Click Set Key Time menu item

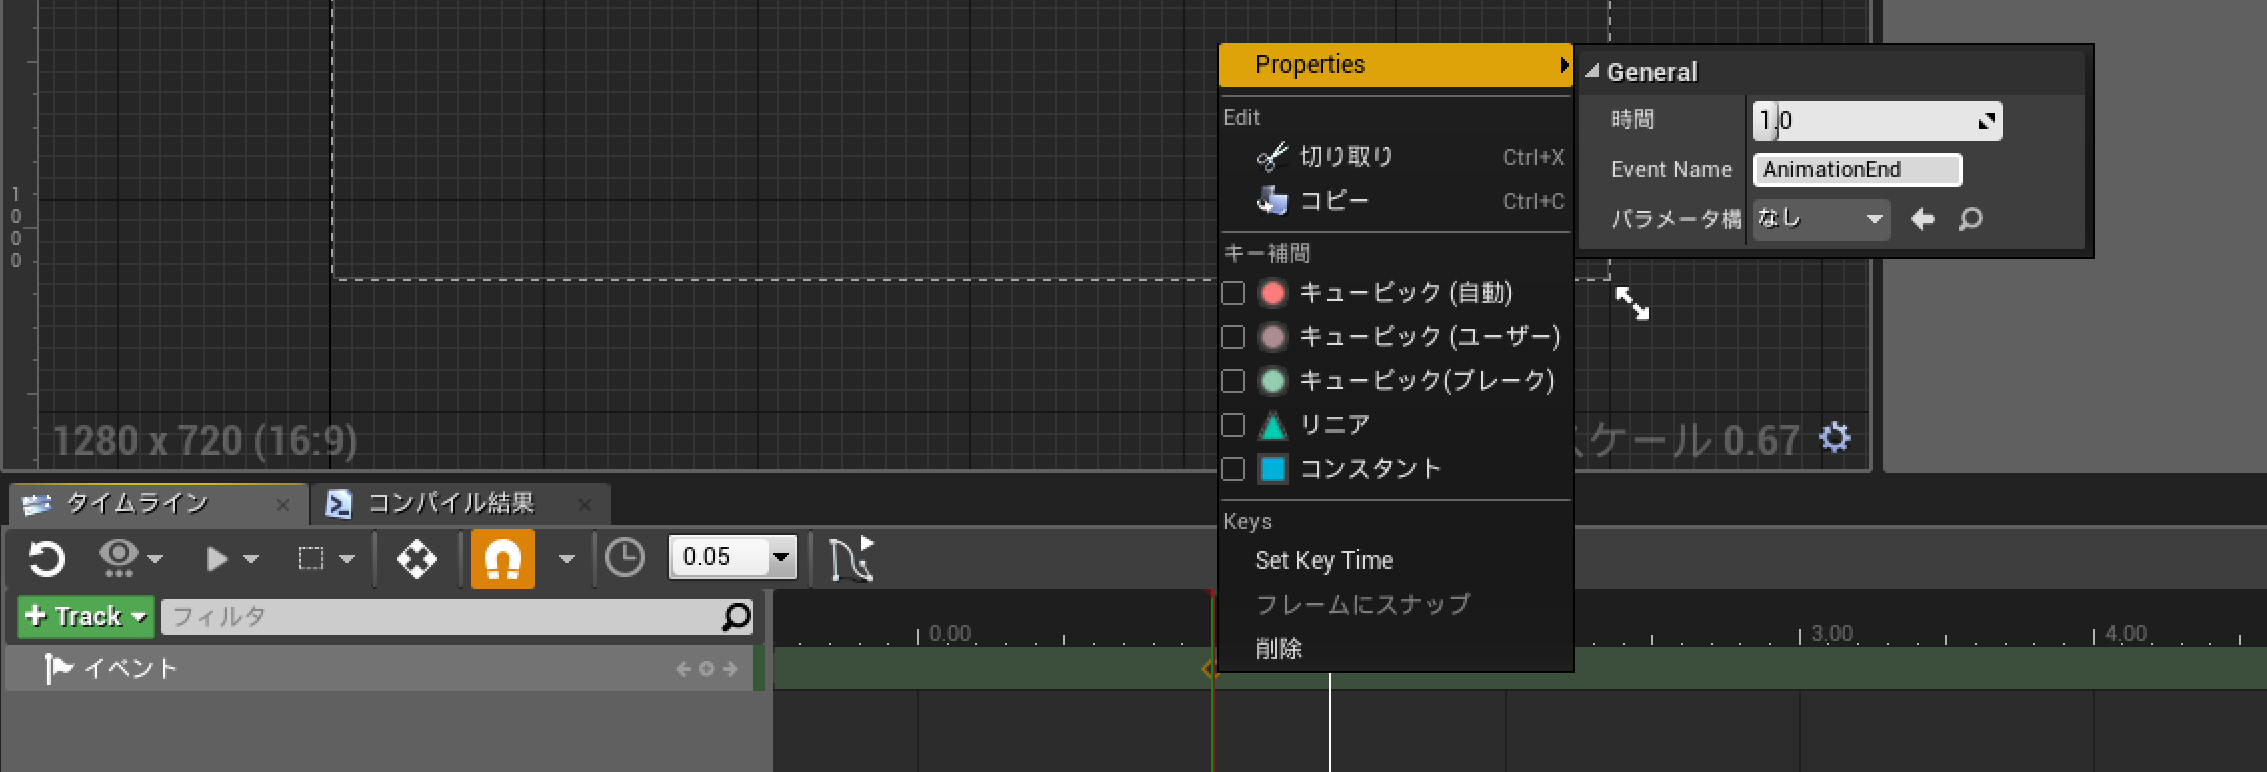[x=1395, y=560]
